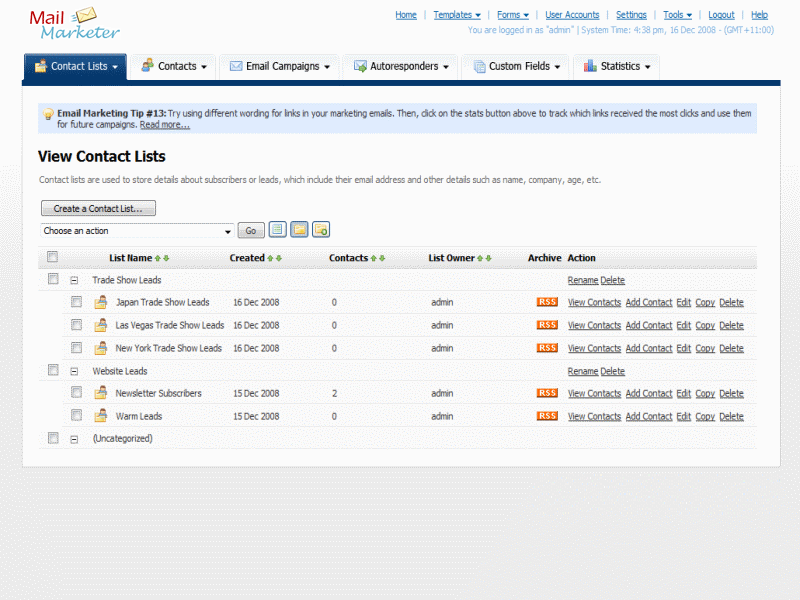Click 'Read more...' link in the marketing tip
800x600 pixels.
point(164,125)
